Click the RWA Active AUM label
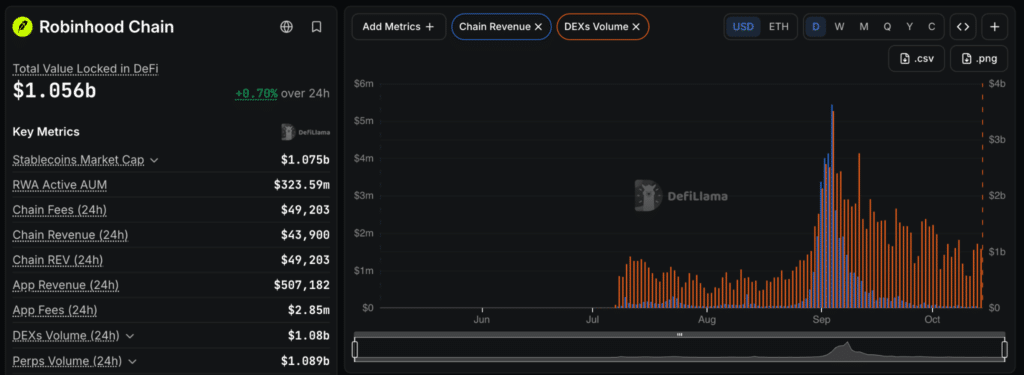Viewport: 1024px width, 375px height. click(60, 185)
